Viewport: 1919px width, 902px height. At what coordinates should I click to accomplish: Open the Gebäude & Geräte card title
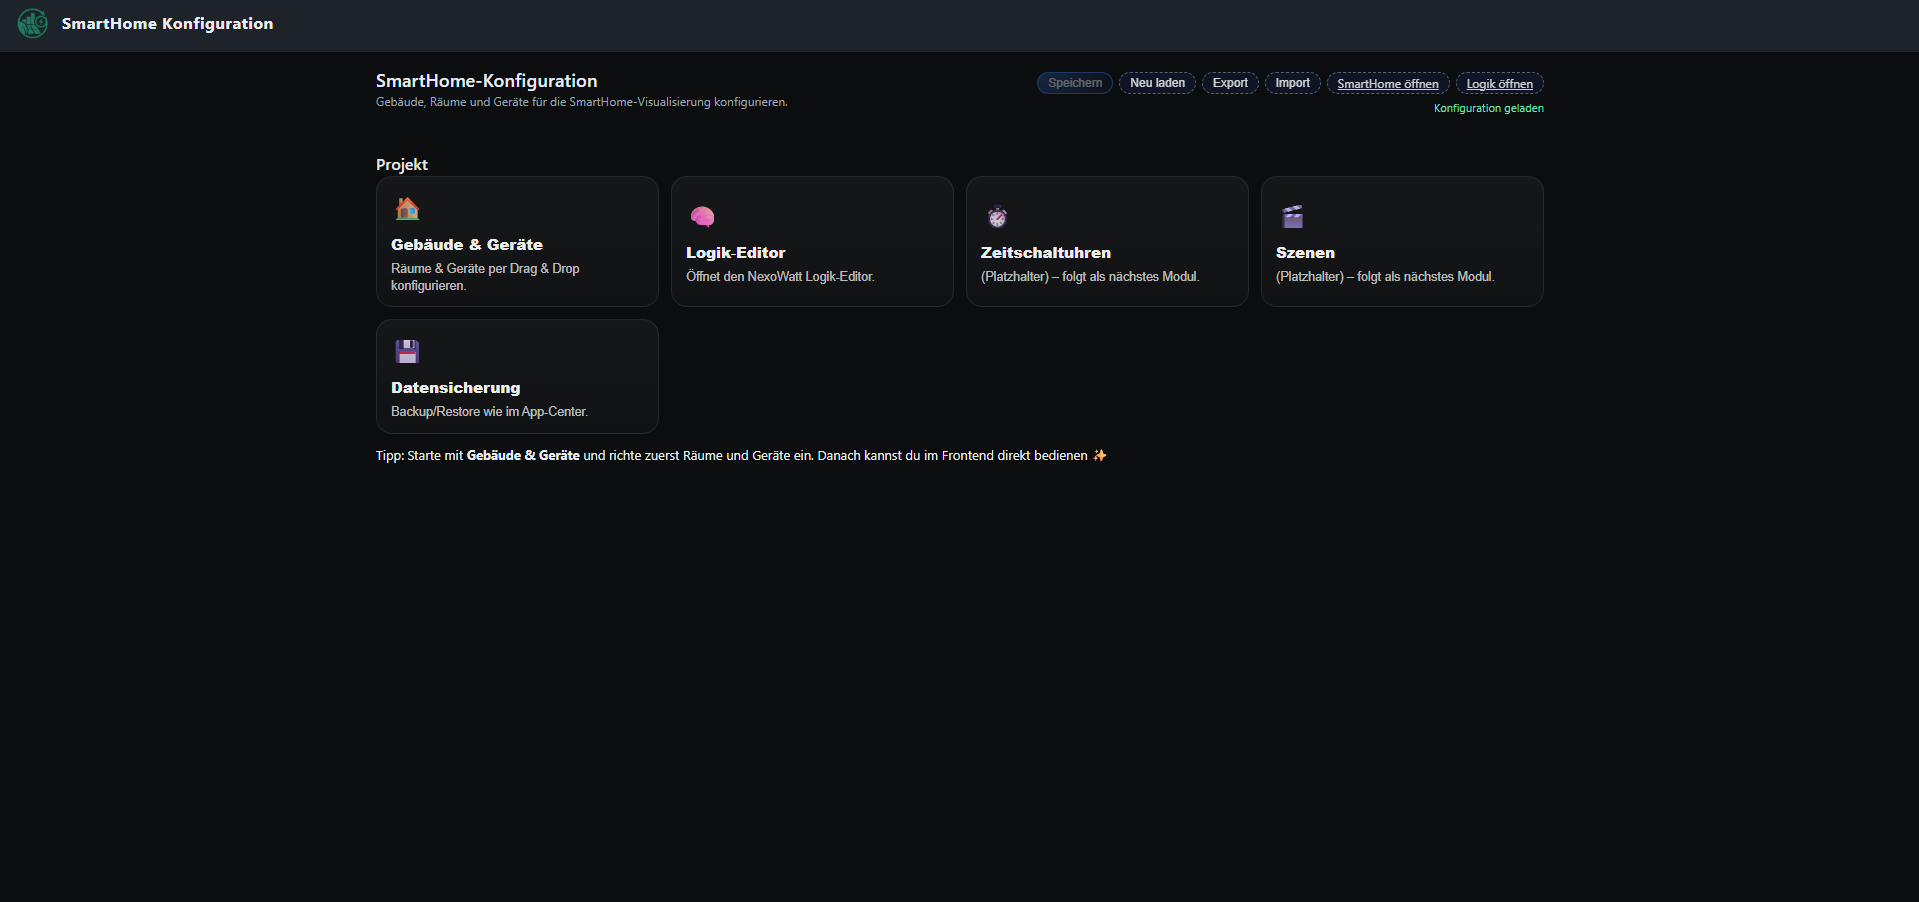pos(467,245)
